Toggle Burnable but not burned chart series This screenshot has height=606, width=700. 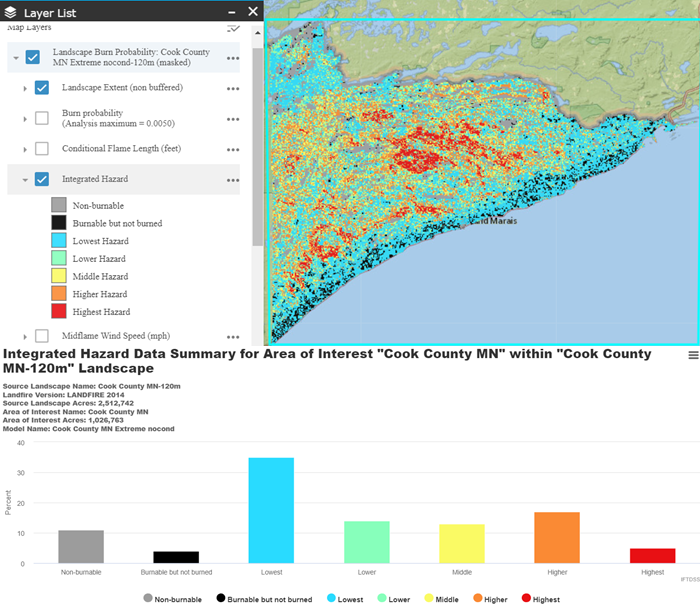click(x=264, y=599)
